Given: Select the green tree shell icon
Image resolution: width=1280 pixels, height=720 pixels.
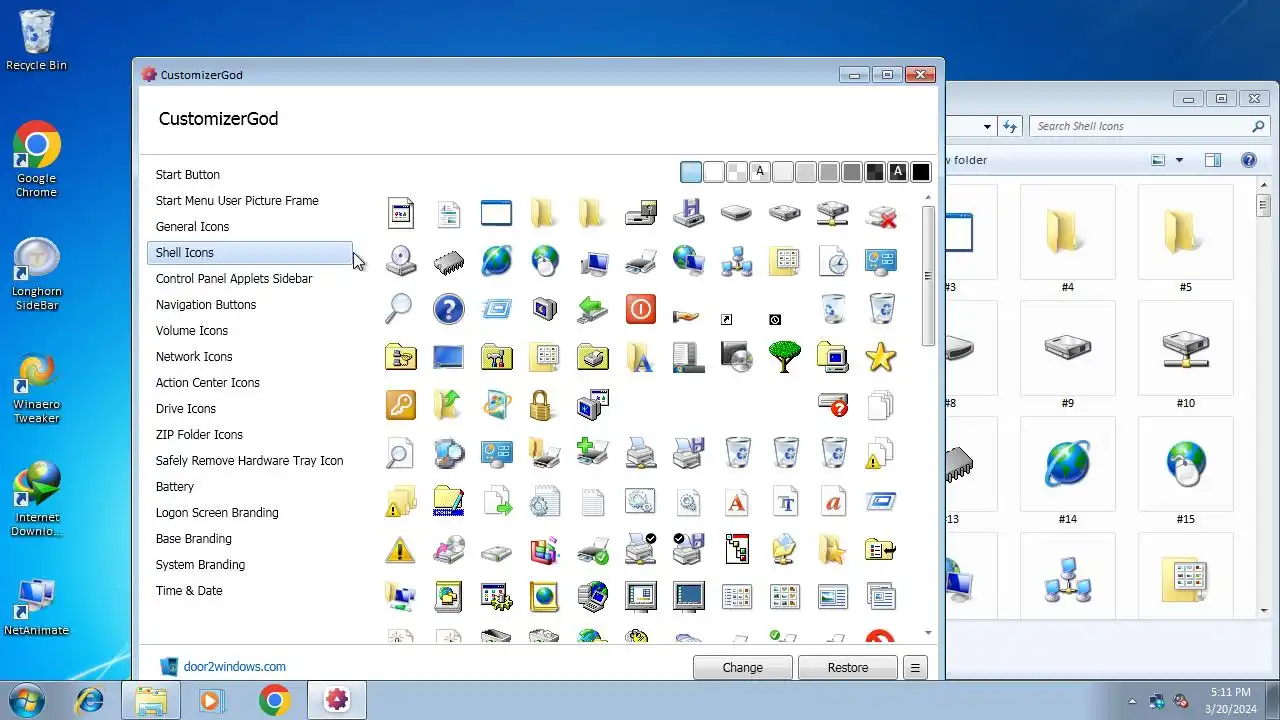Looking at the screenshot, I should (784, 357).
